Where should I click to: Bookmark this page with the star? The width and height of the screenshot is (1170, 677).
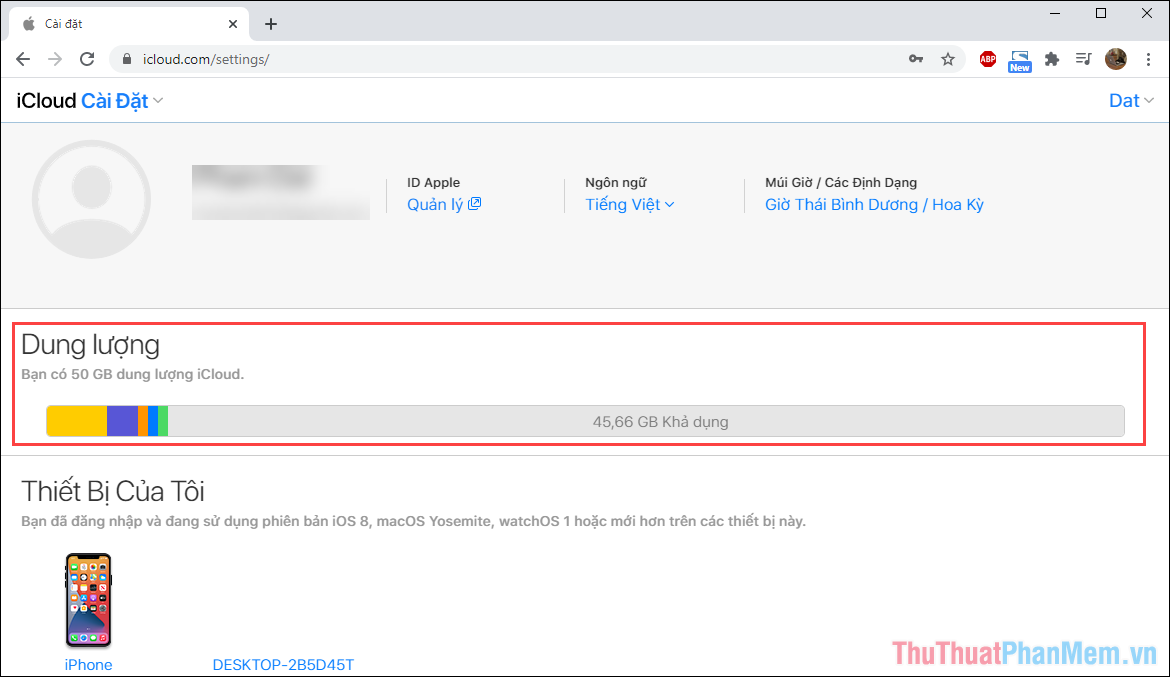click(948, 59)
